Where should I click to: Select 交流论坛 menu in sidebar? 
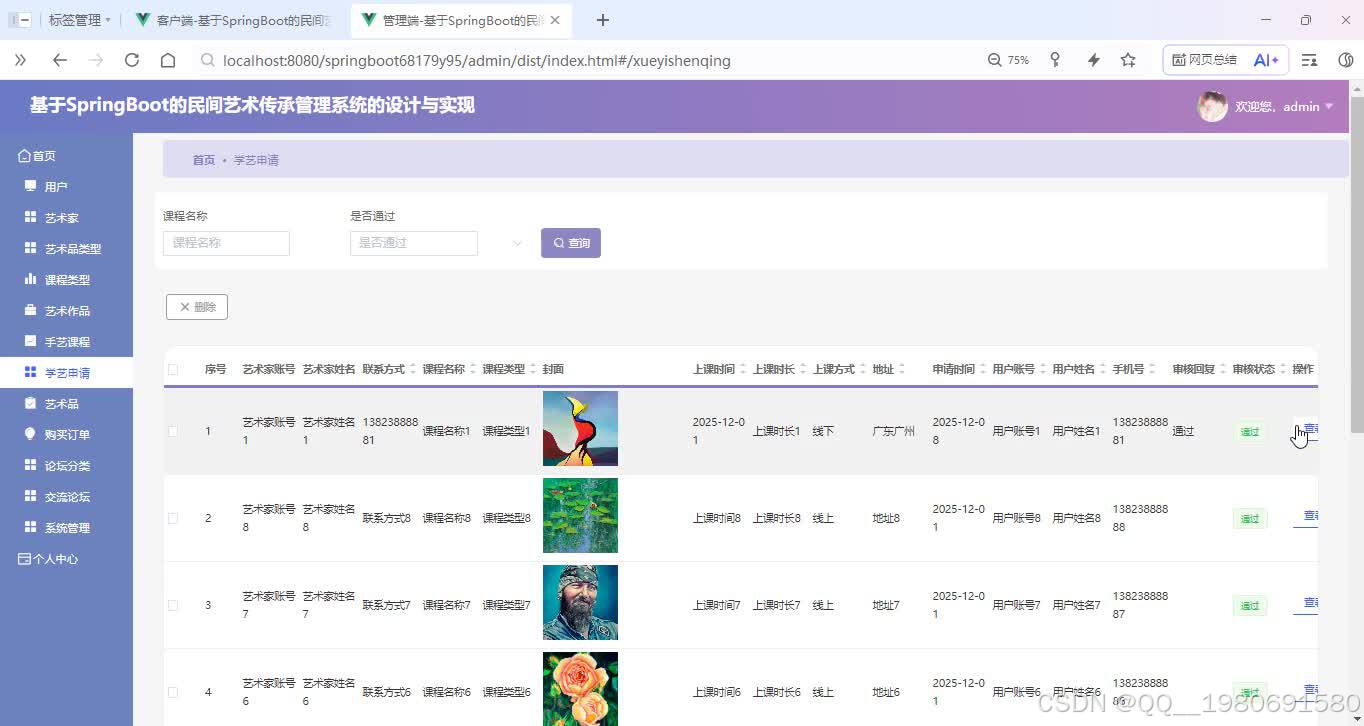click(x=67, y=497)
